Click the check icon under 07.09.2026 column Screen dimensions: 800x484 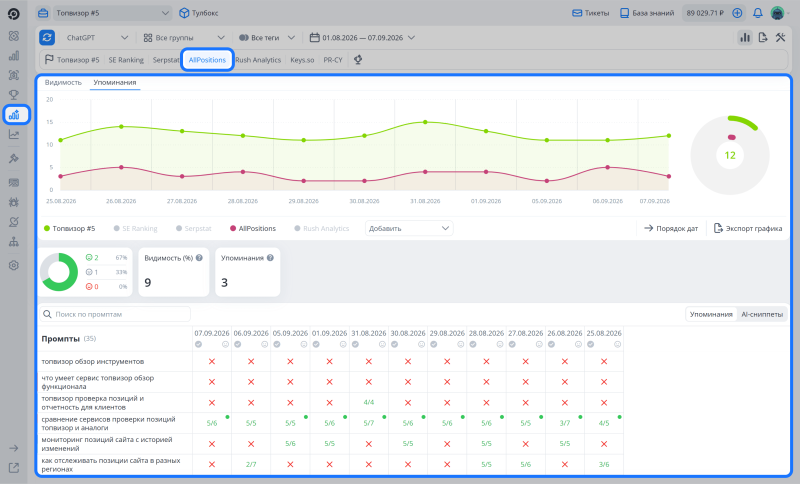tap(198, 345)
